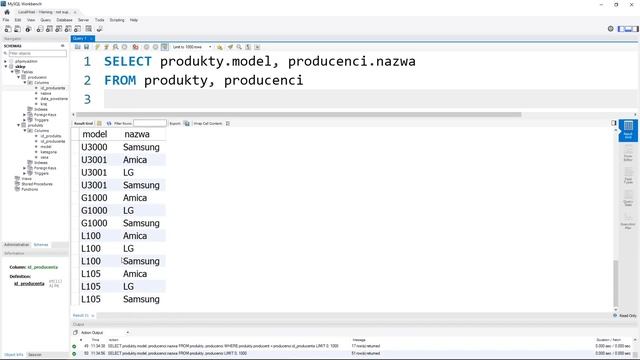640x360 pixels.
Task: Open the Form Editor in the result side panel
Action: pyautogui.click(x=628, y=153)
